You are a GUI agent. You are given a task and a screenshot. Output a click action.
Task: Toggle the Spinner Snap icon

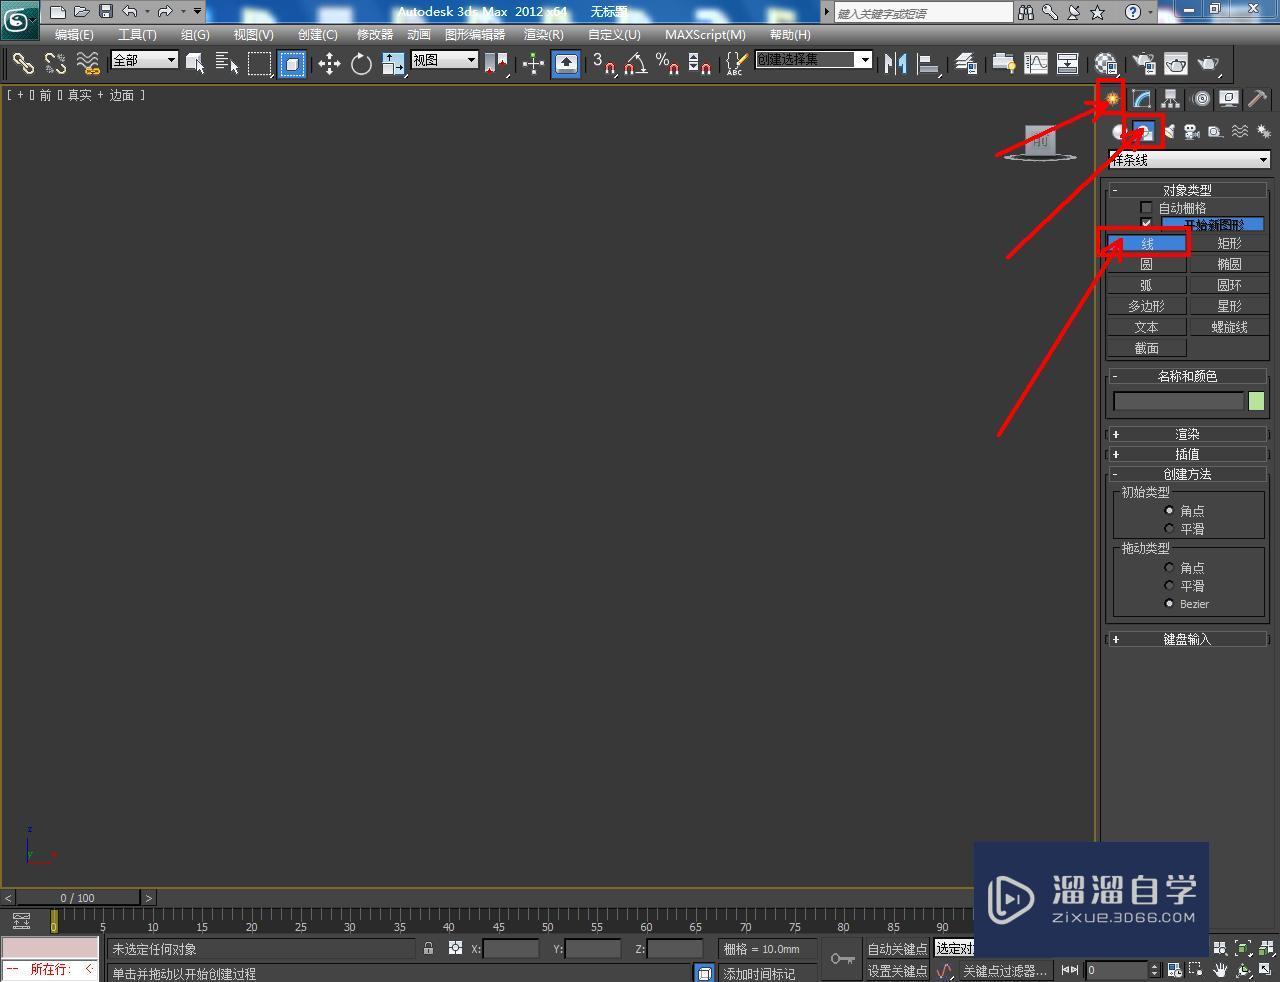coord(699,64)
